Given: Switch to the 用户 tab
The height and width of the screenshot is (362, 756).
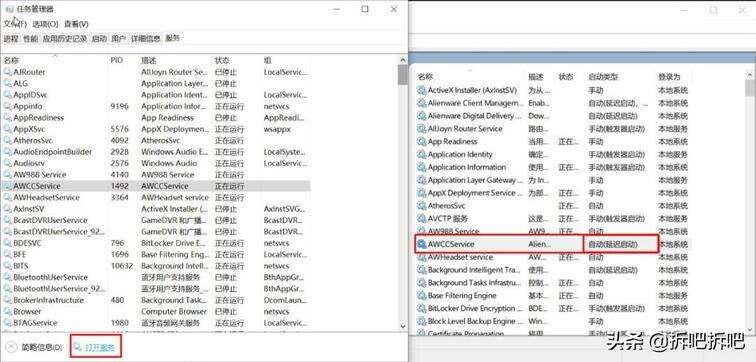Looking at the screenshot, I should [x=118, y=39].
